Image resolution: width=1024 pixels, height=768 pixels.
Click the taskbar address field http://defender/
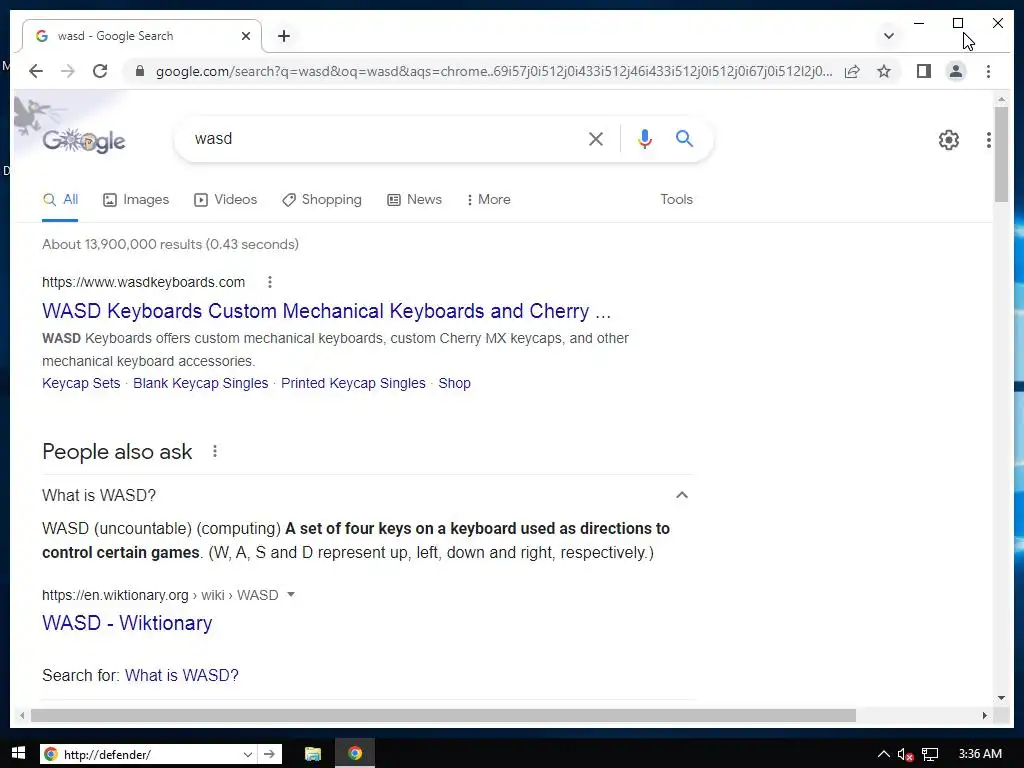(150, 754)
